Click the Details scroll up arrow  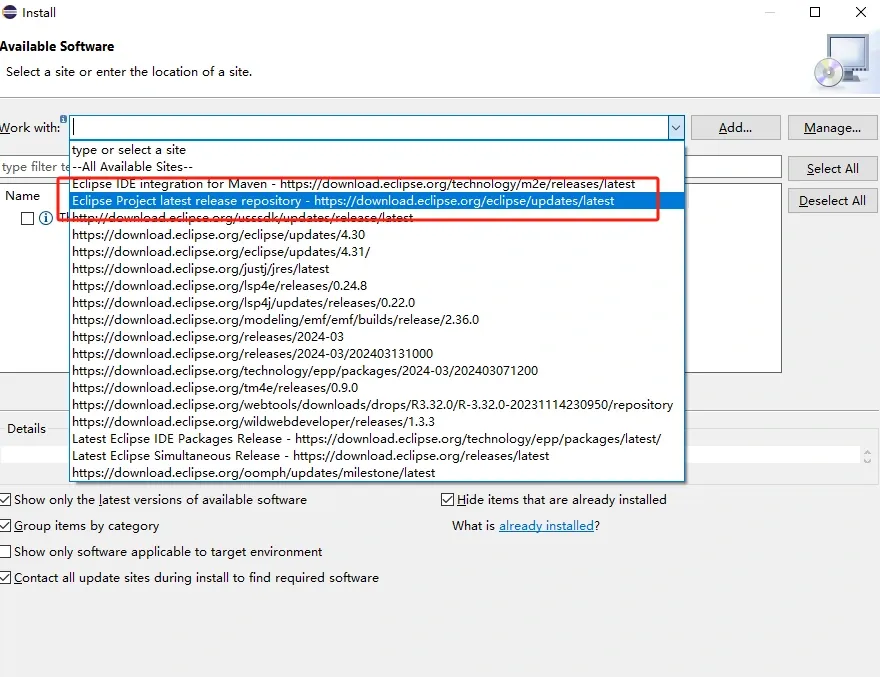click(x=868, y=451)
